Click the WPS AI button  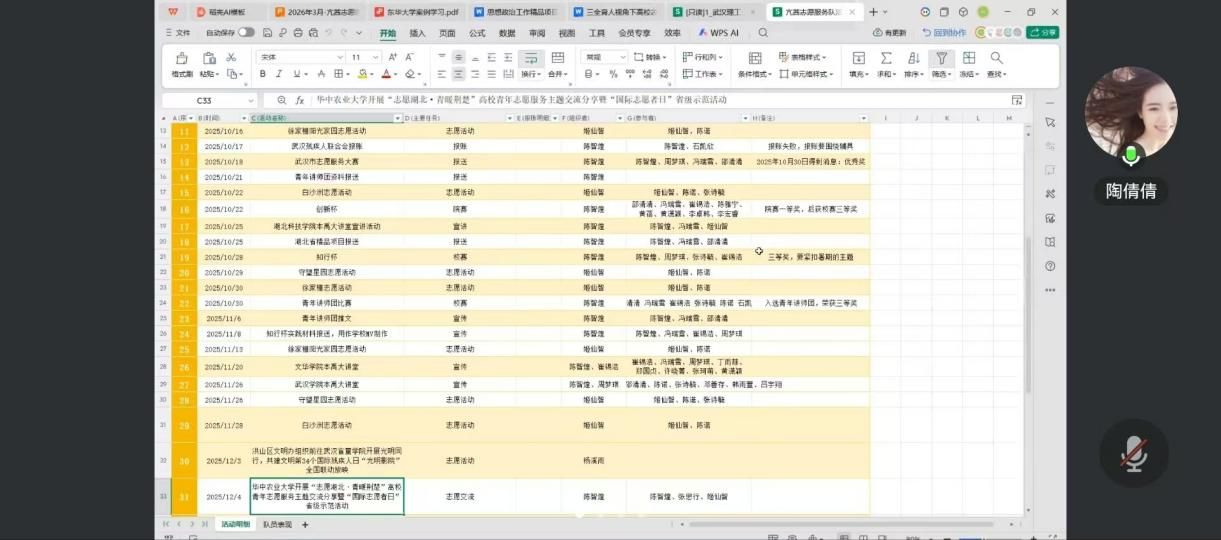[x=717, y=33]
